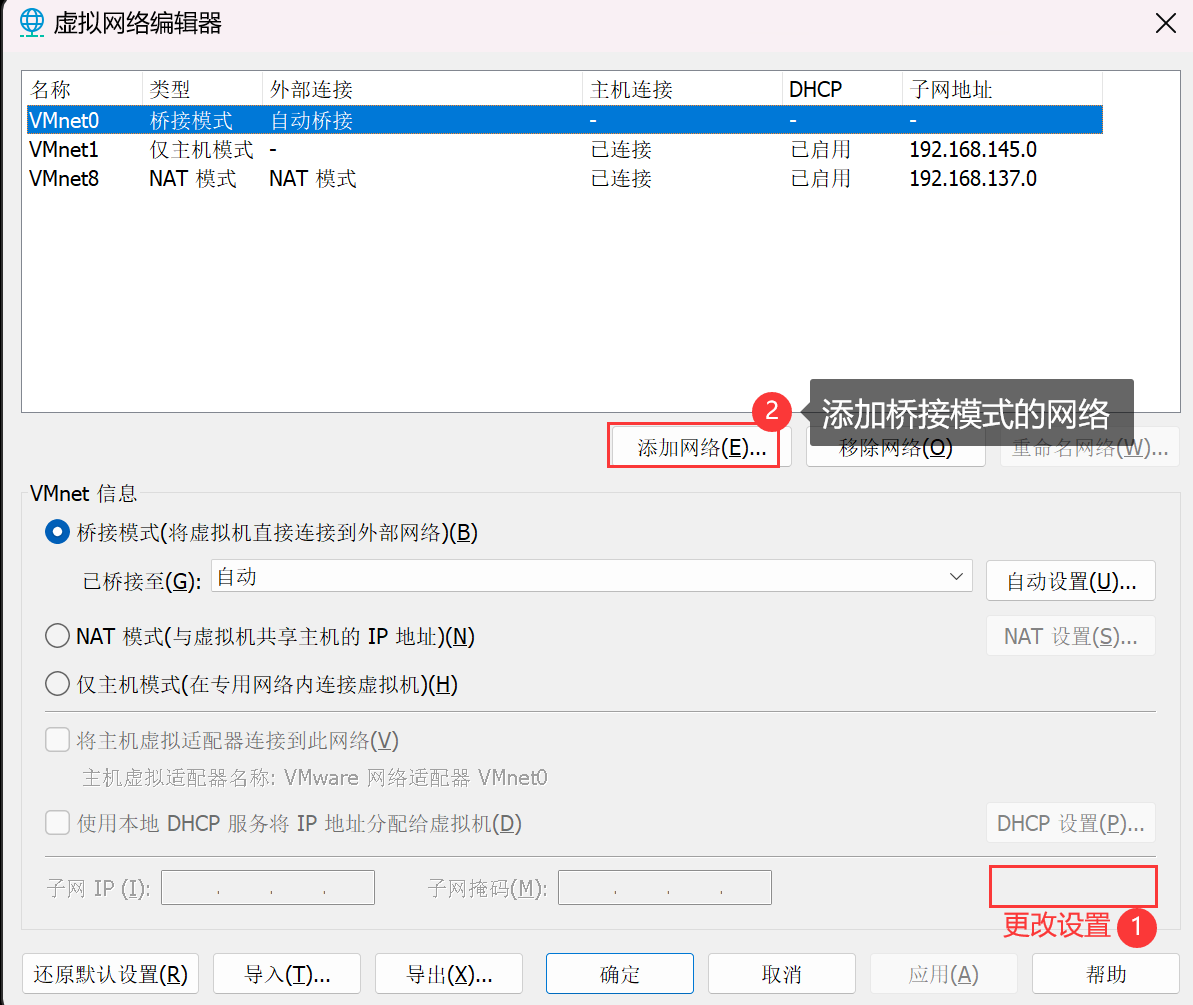Click 自动桥接 cell of VMnet0
This screenshot has width=1193, height=1005.
point(311,120)
